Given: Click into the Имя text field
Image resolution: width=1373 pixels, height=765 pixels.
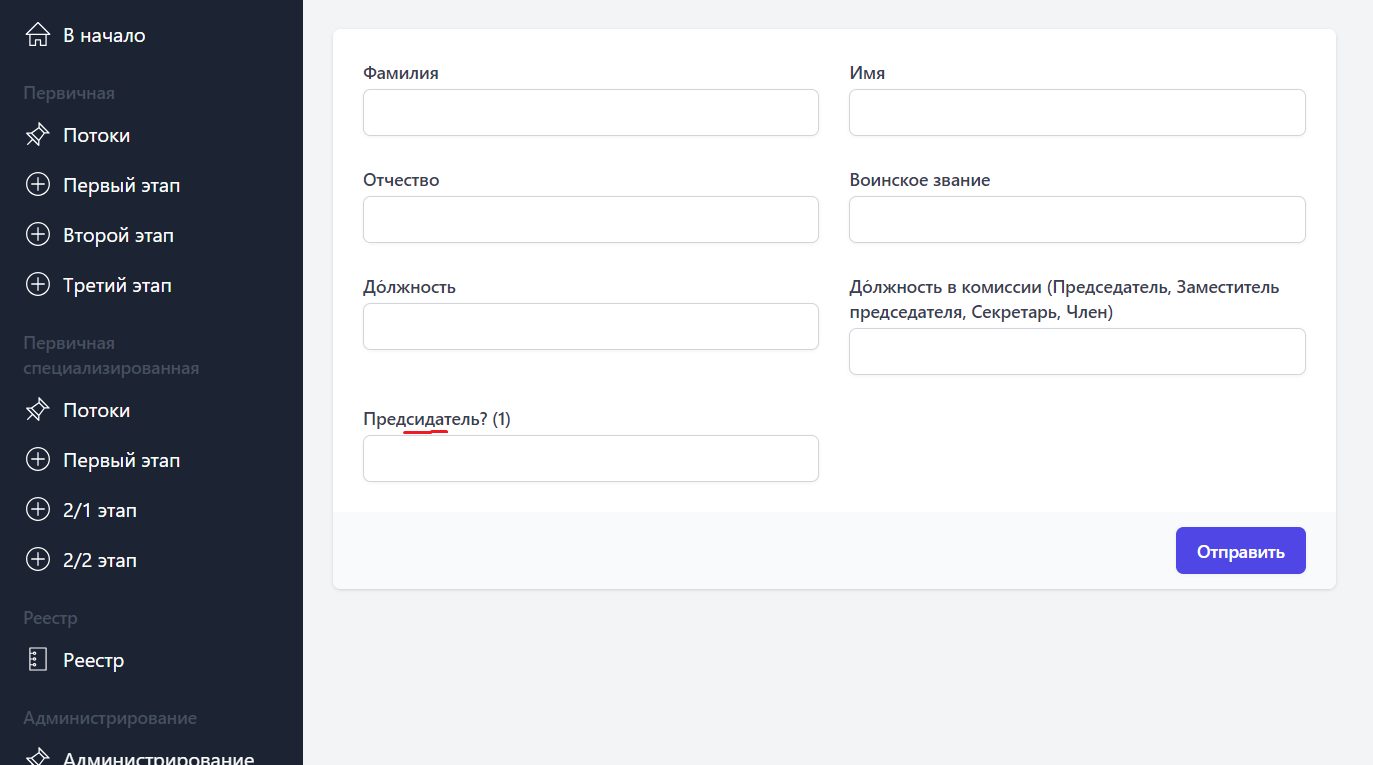Looking at the screenshot, I should tap(1076, 113).
